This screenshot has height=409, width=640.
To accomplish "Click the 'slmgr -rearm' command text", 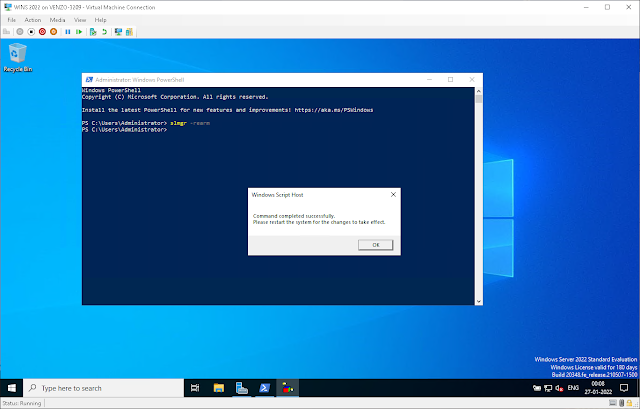I will (x=190, y=123).
